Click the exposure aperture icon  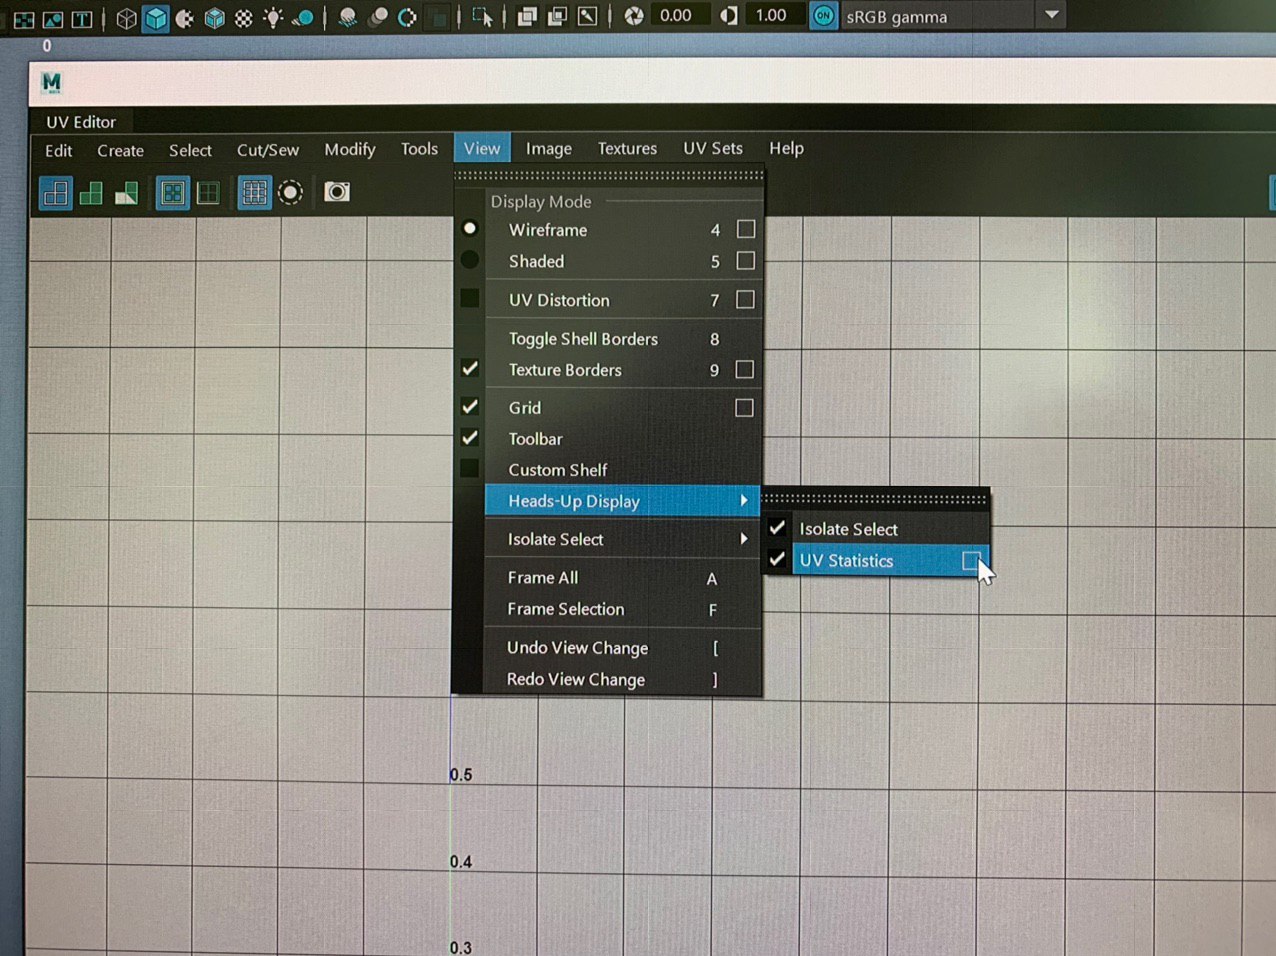tap(634, 16)
